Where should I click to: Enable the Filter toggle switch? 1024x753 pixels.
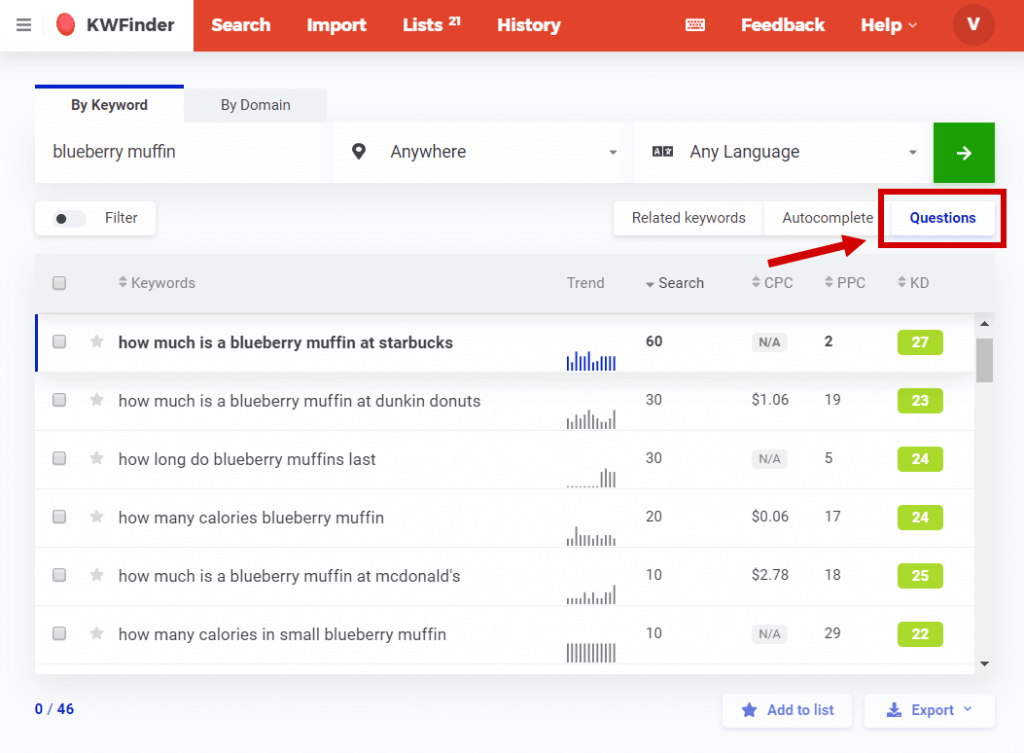coord(68,218)
